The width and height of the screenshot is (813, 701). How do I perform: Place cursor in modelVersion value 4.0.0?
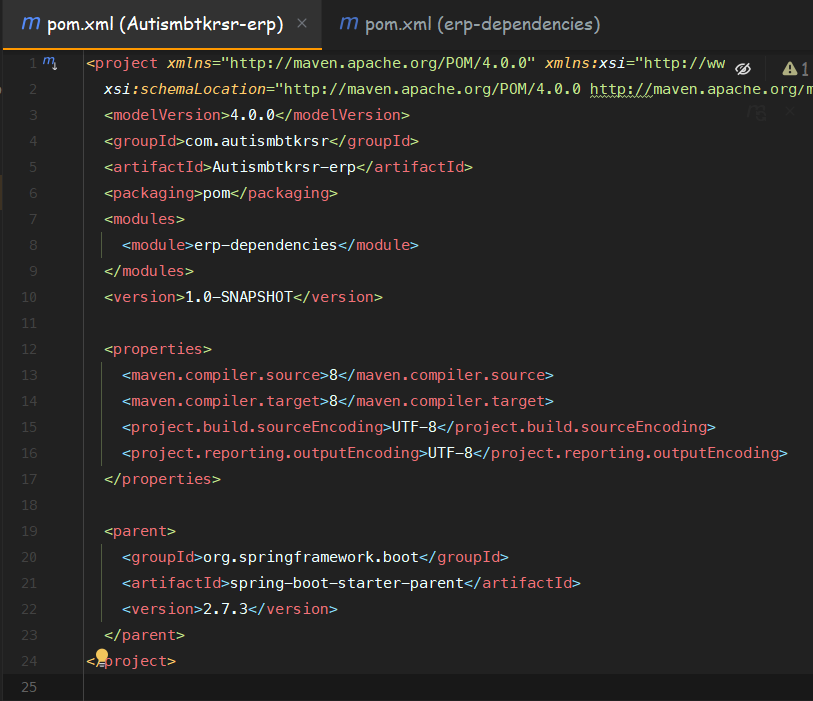pyautogui.click(x=253, y=115)
